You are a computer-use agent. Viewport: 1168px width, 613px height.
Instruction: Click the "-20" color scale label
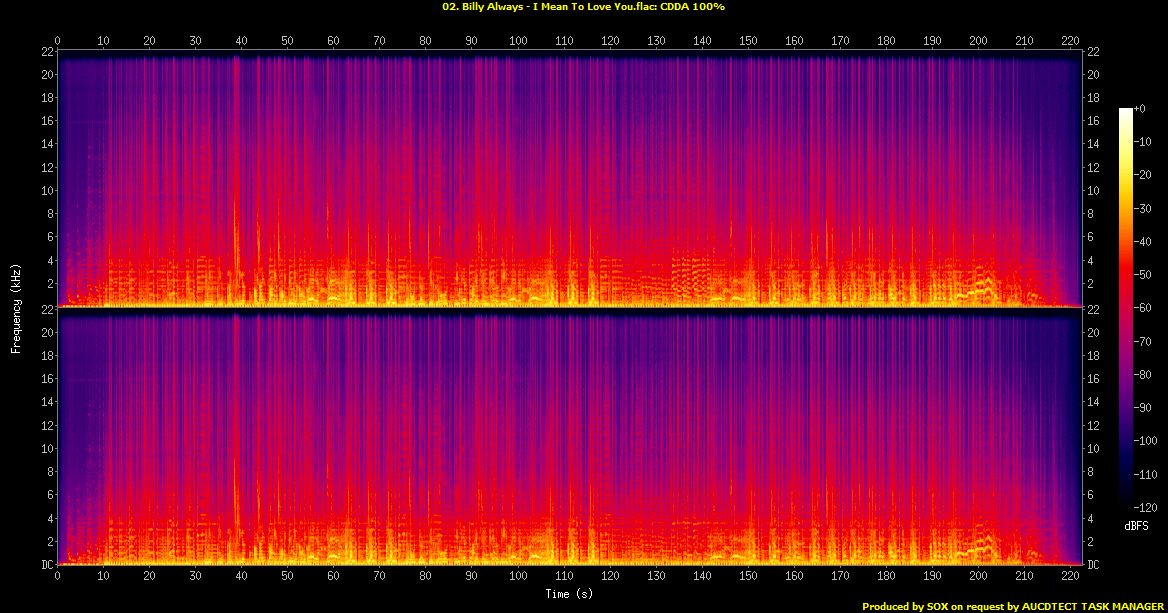pos(1143,175)
